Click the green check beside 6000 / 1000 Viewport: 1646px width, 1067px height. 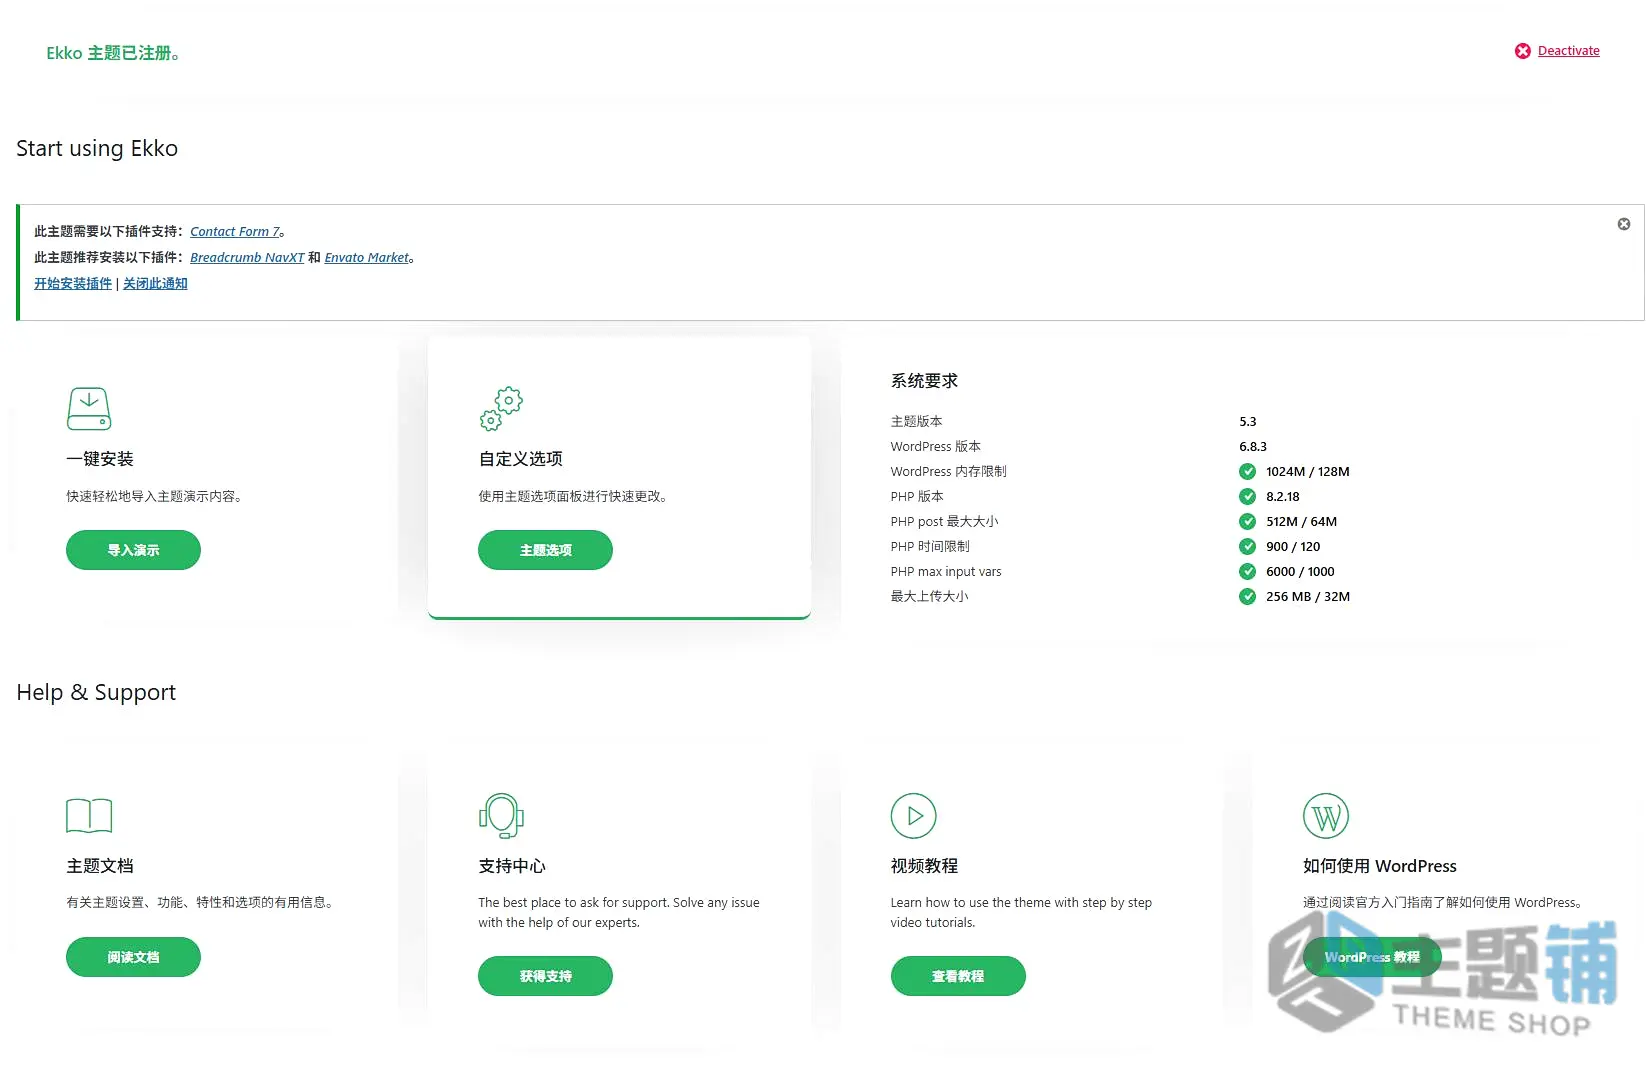pyautogui.click(x=1247, y=572)
